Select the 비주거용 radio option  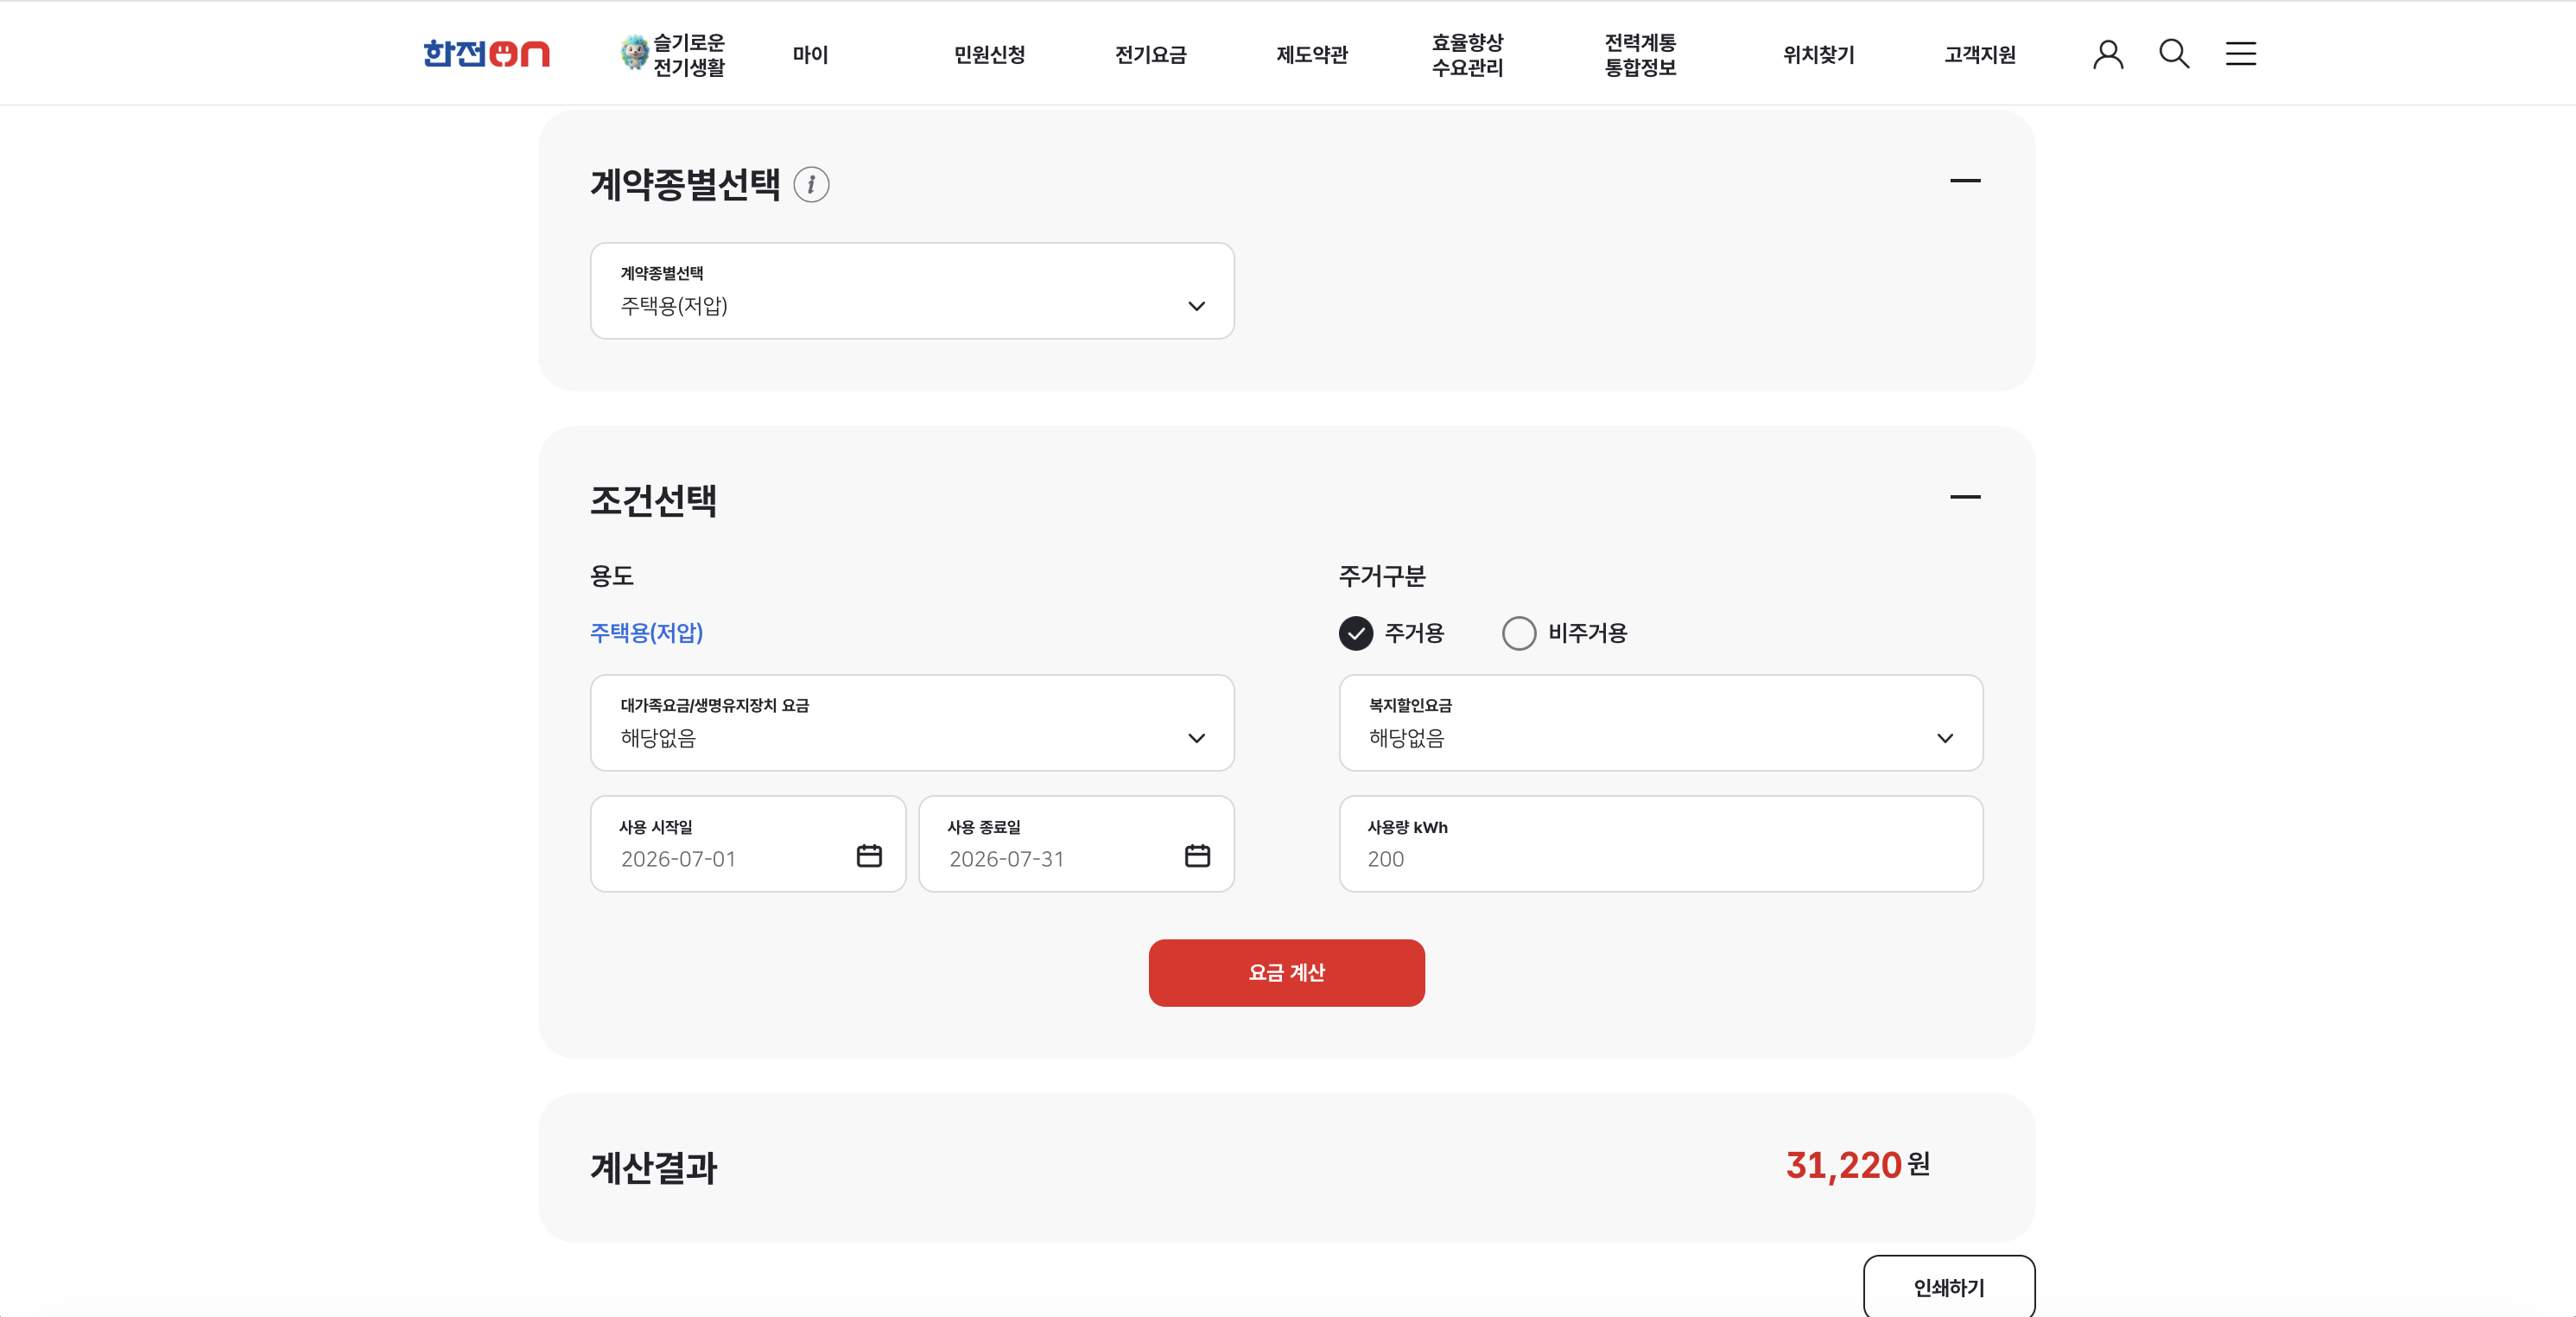[x=1519, y=633]
